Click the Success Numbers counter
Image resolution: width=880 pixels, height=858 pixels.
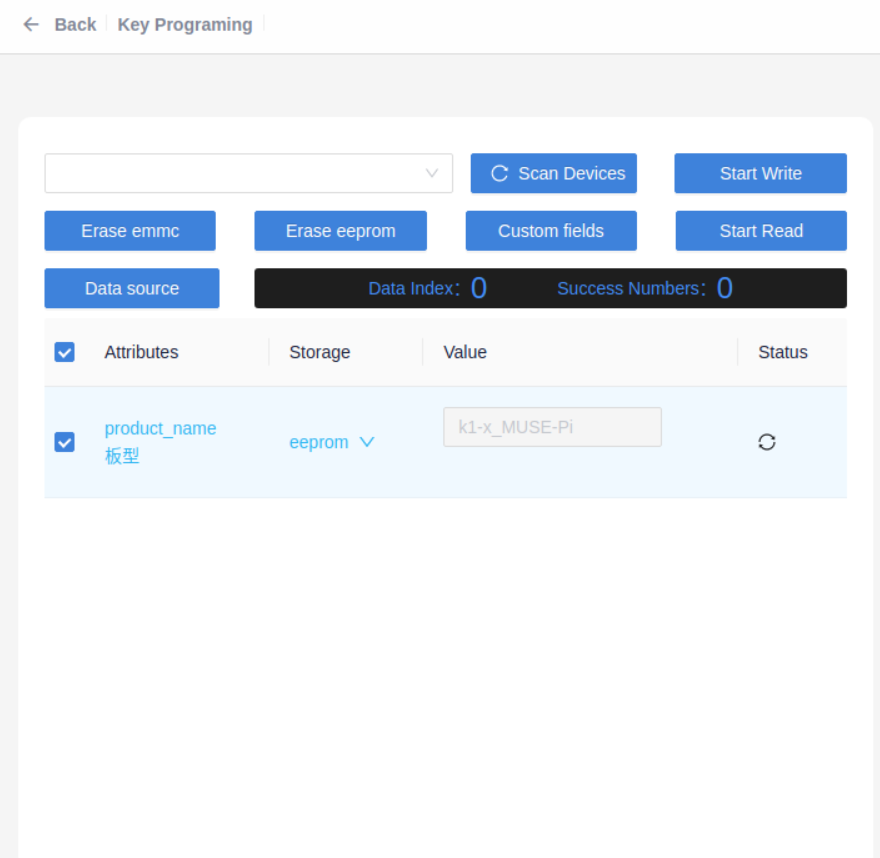click(x=645, y=288)
